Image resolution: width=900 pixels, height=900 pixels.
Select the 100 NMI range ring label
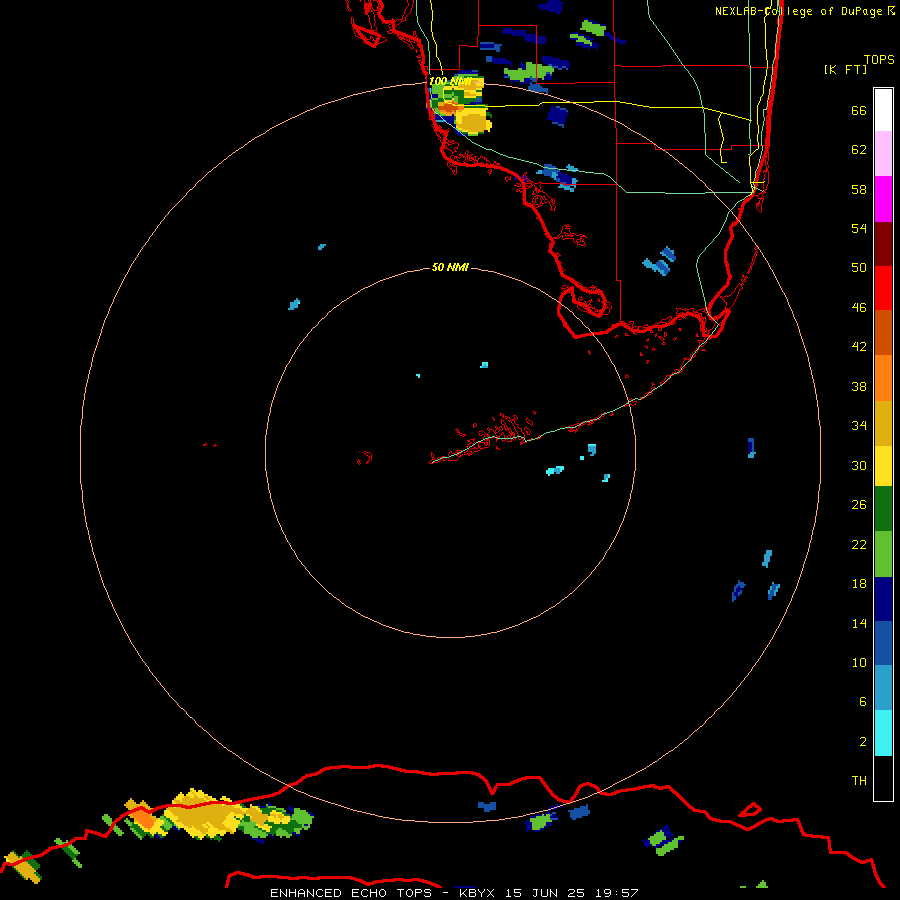[x=450, y=81]
